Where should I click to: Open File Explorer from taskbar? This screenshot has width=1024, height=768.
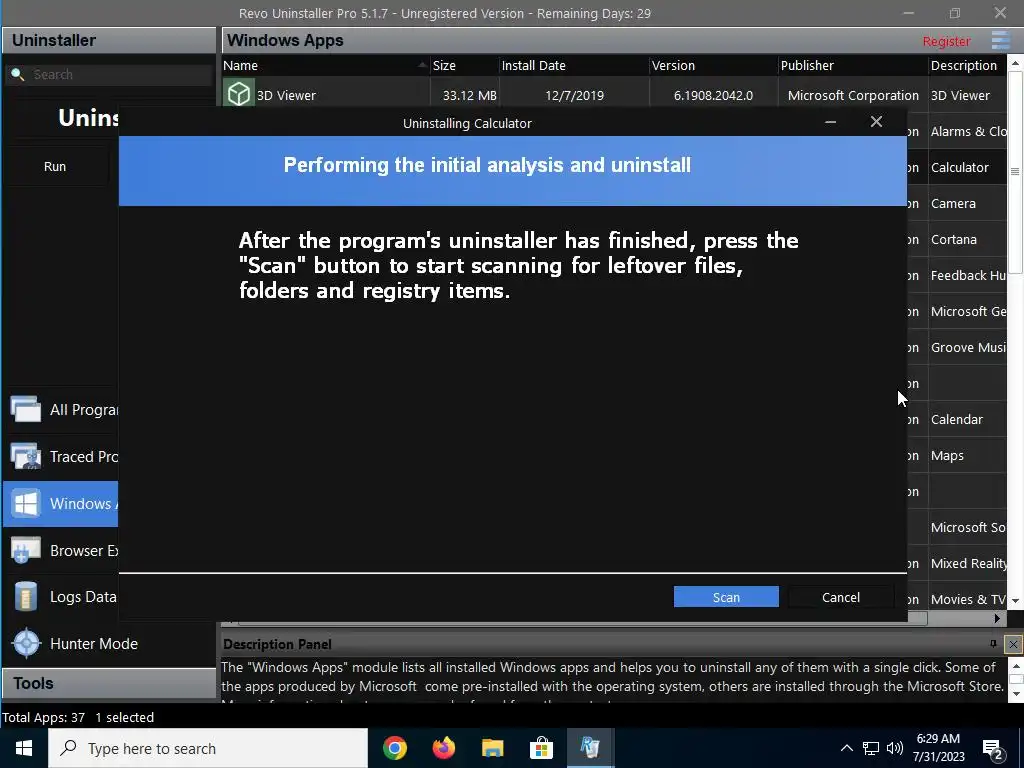(x=492, y=748)
